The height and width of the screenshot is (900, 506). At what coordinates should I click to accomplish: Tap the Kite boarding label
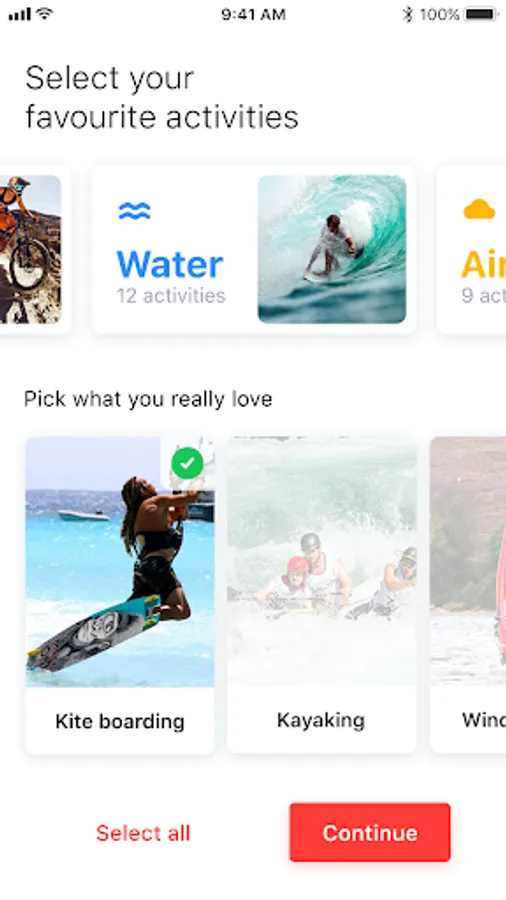120,721
